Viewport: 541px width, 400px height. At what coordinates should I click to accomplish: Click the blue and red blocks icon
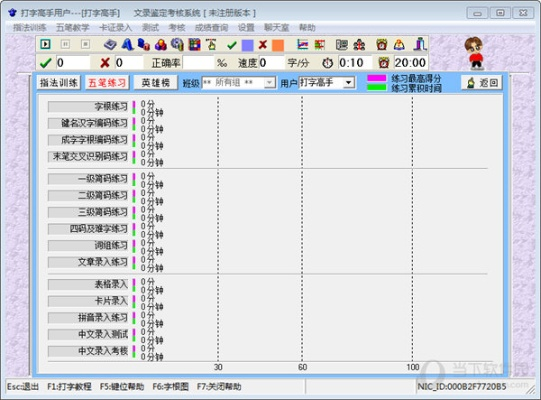point(144,45)
